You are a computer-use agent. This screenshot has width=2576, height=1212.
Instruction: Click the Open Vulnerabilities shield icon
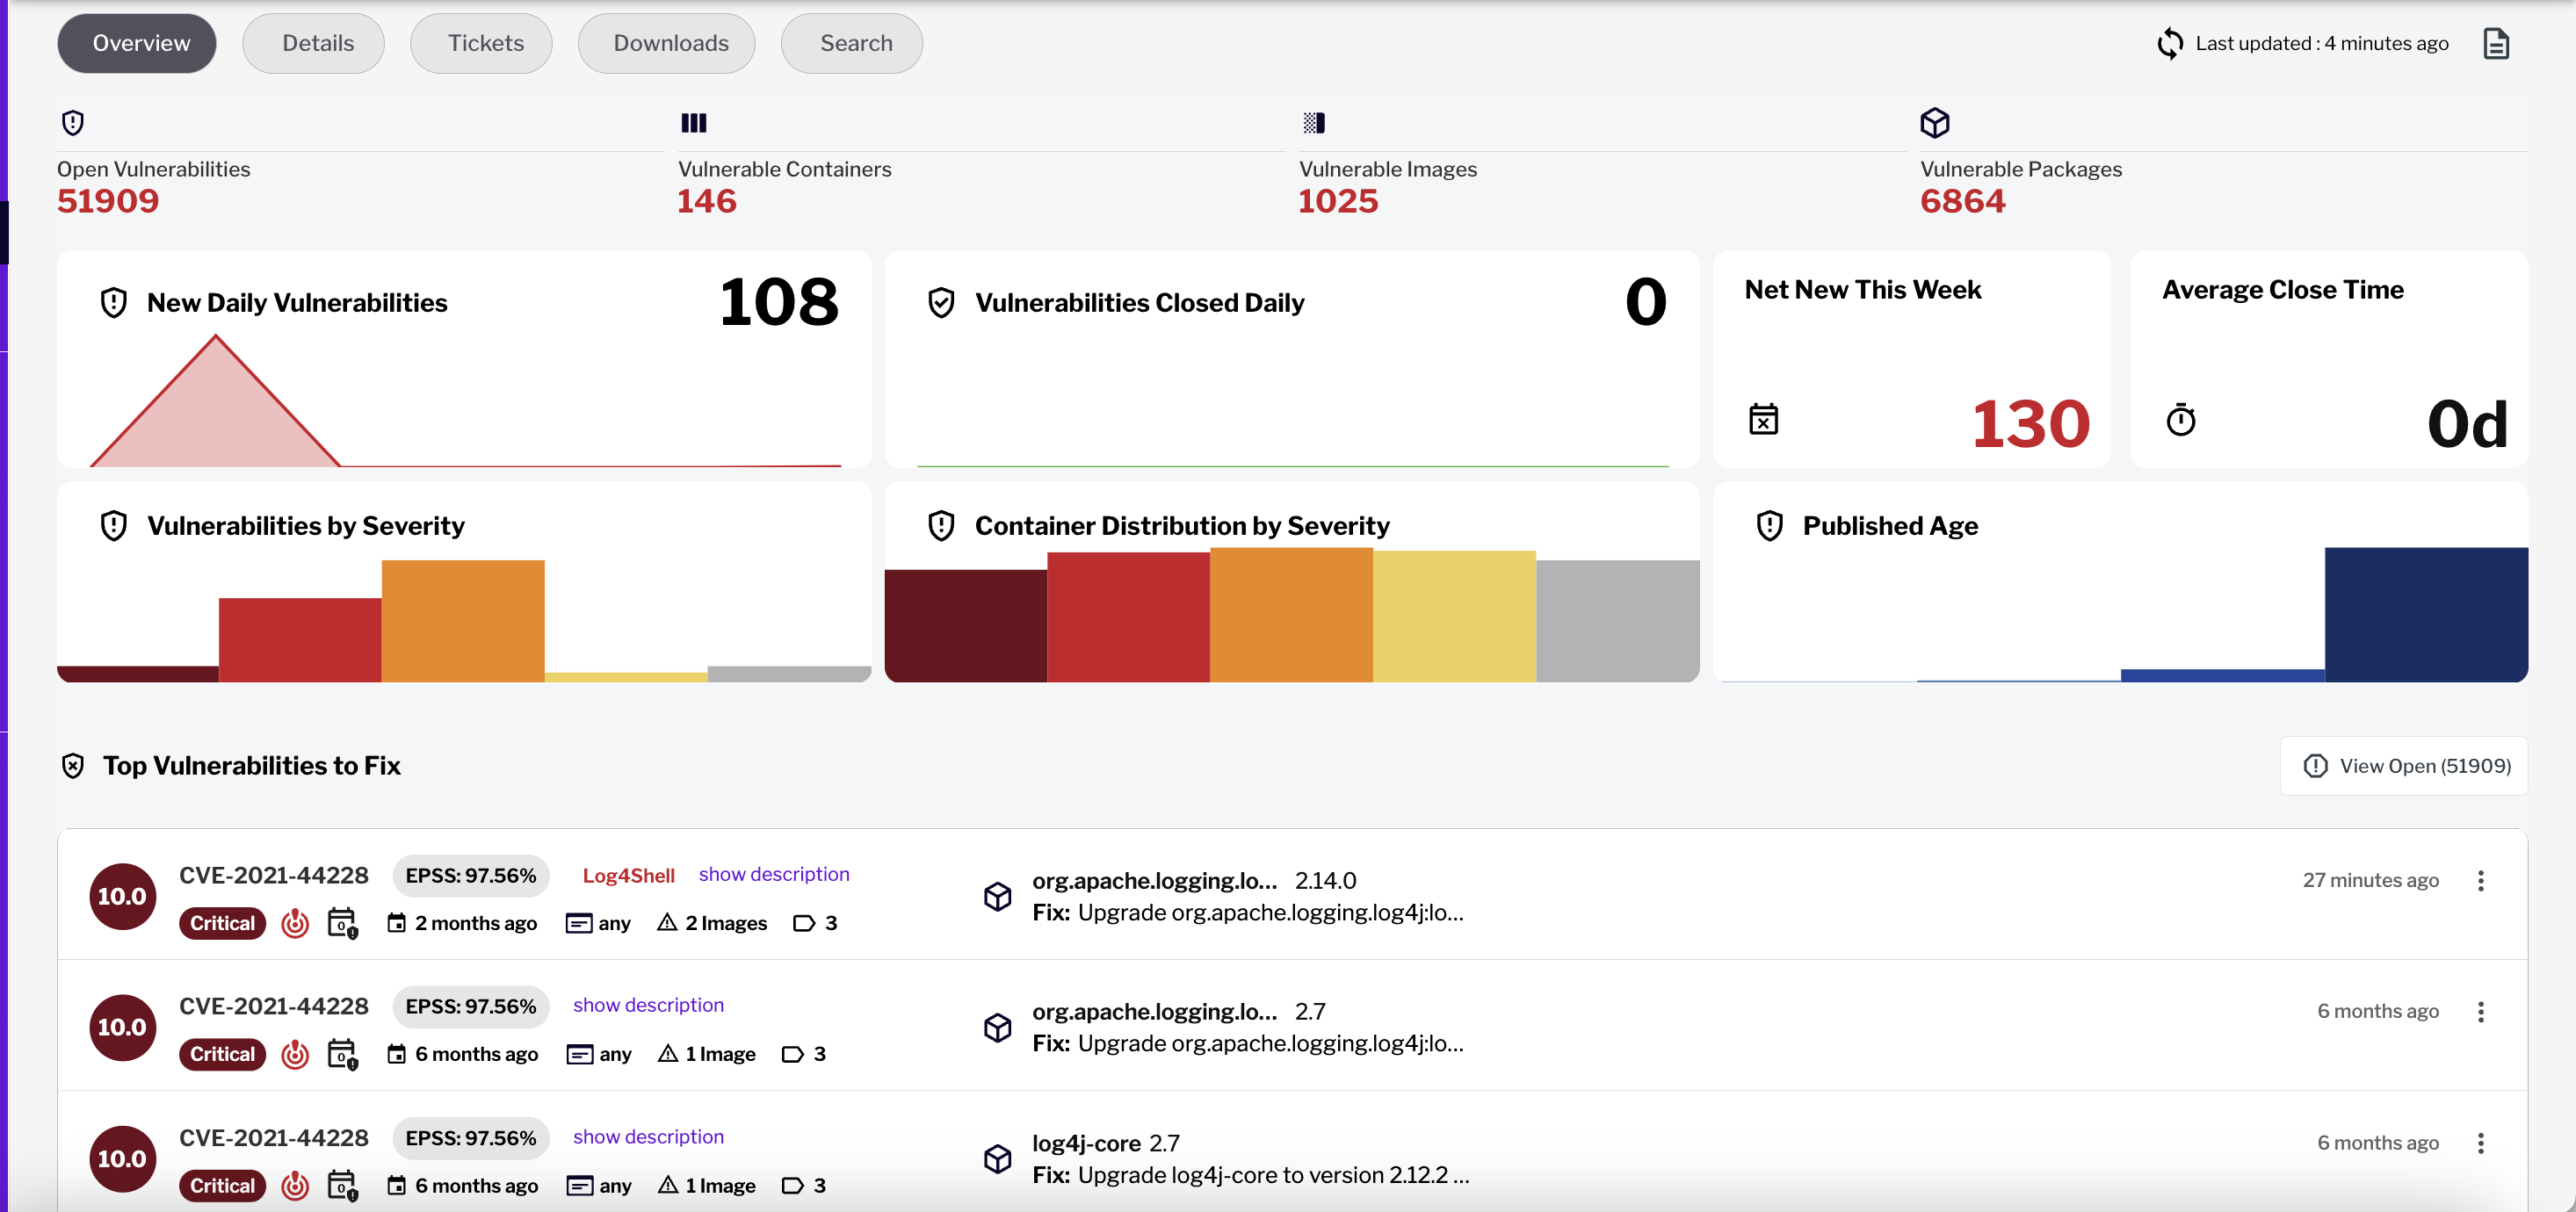(73, 123)
